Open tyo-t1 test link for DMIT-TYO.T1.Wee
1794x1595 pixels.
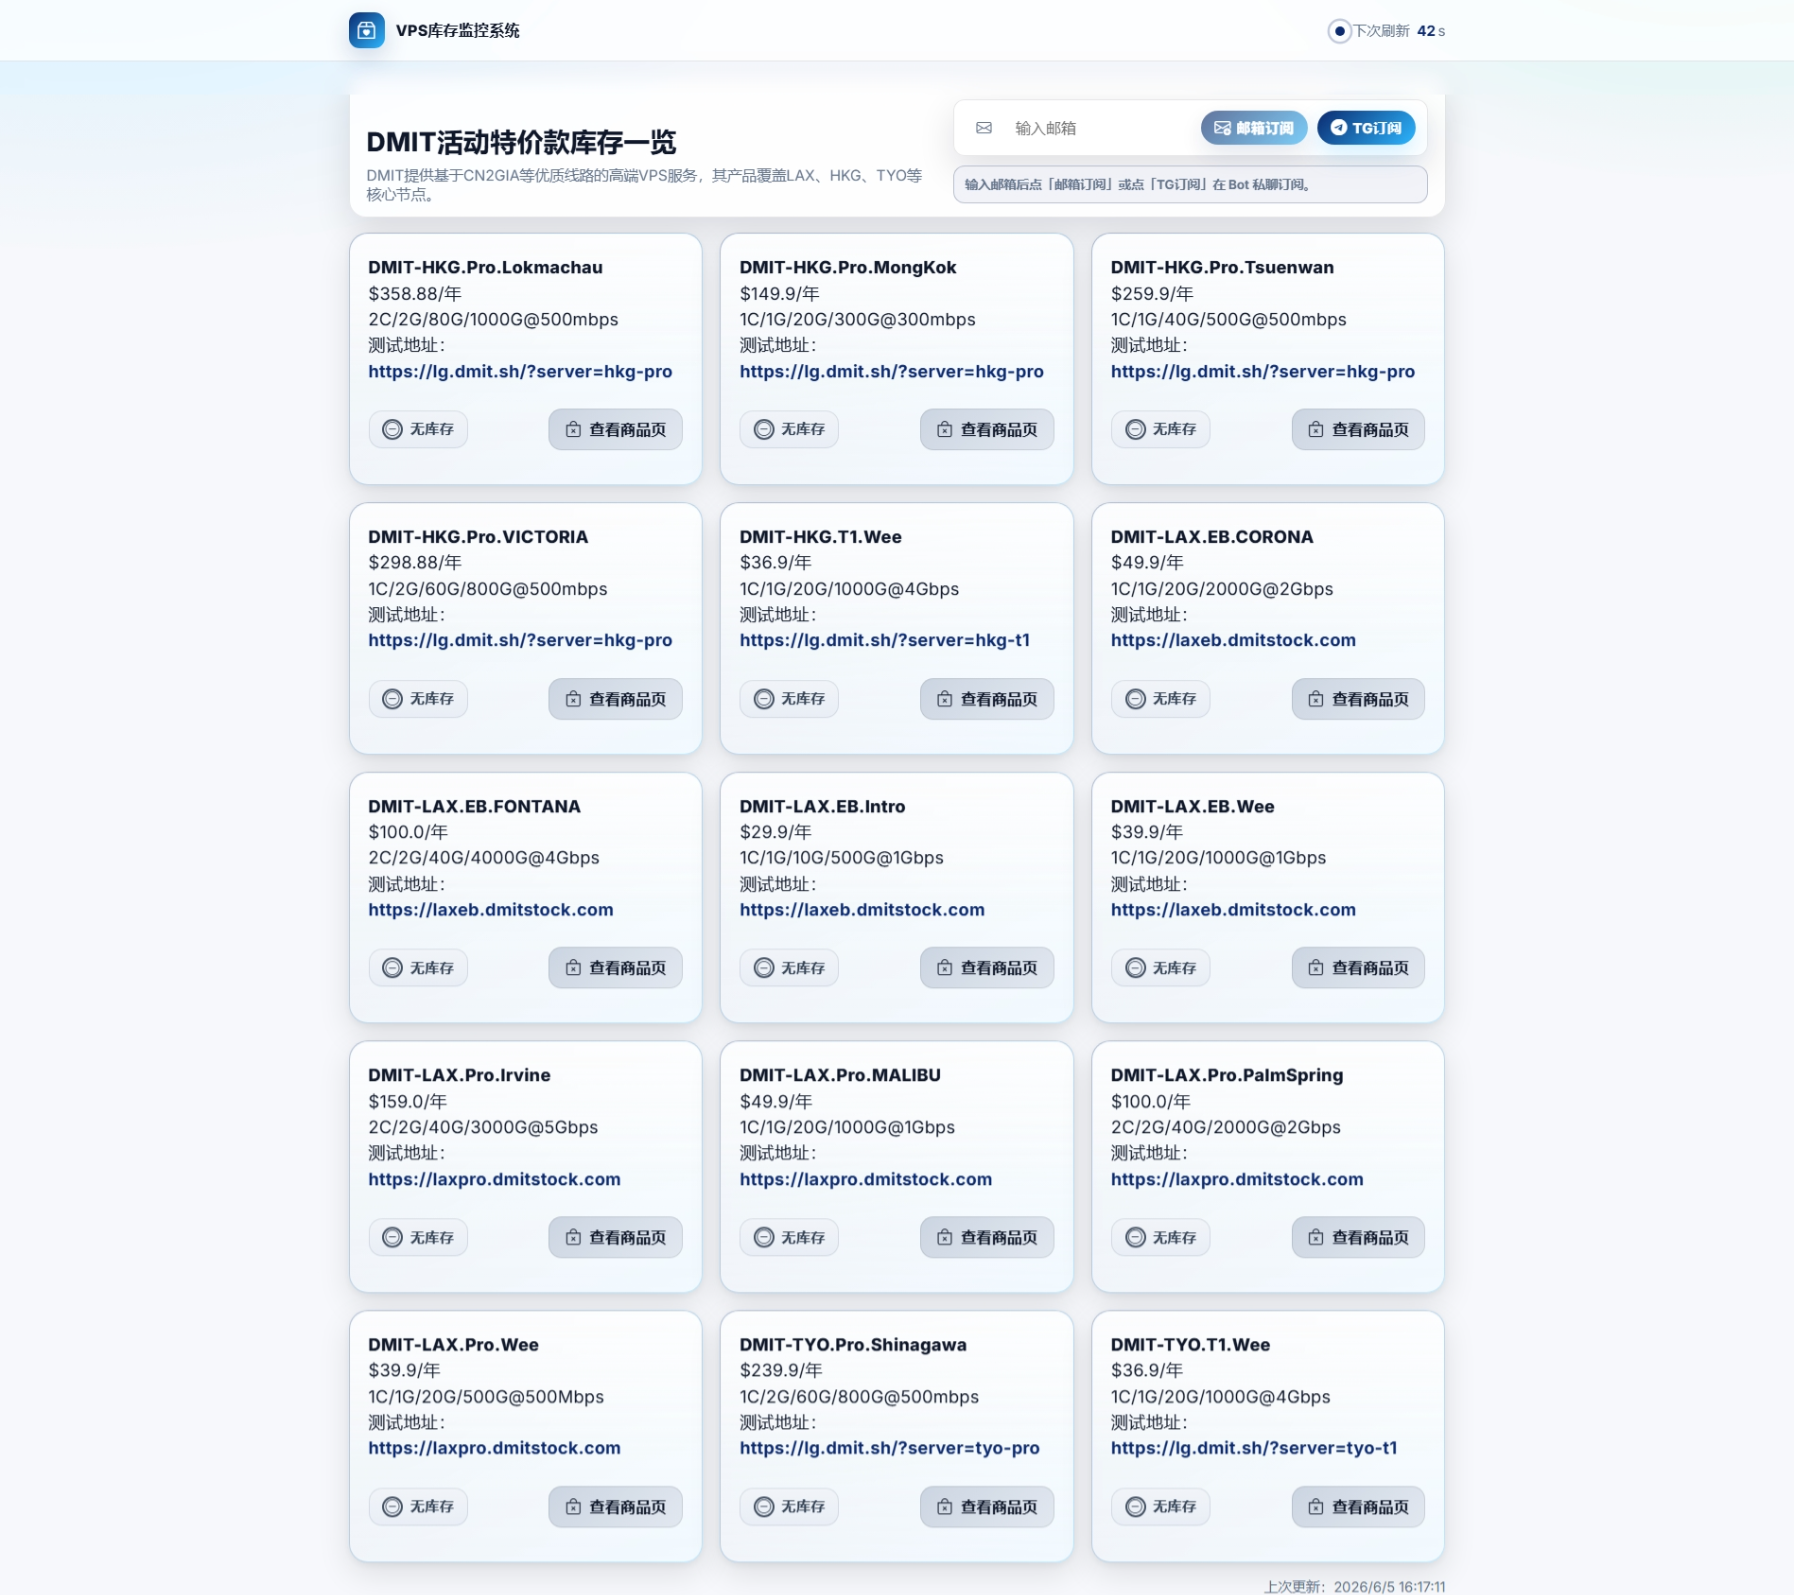click(x=1254, y=1449)
